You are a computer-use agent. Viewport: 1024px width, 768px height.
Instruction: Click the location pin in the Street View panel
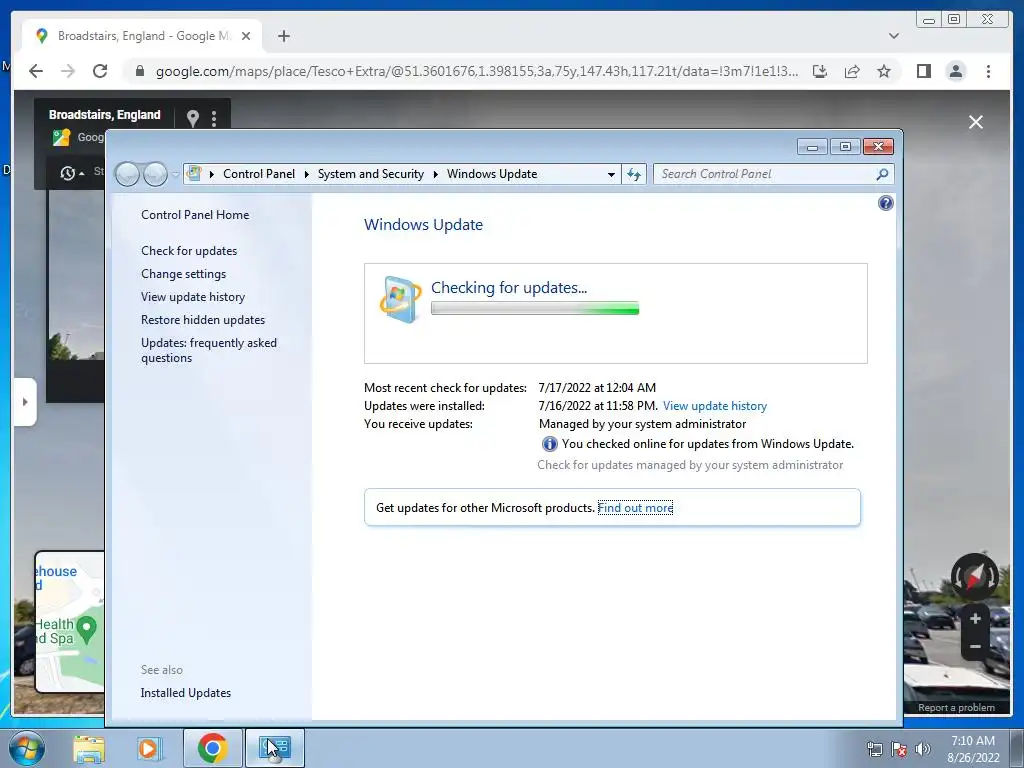click(x=193, y=118)
